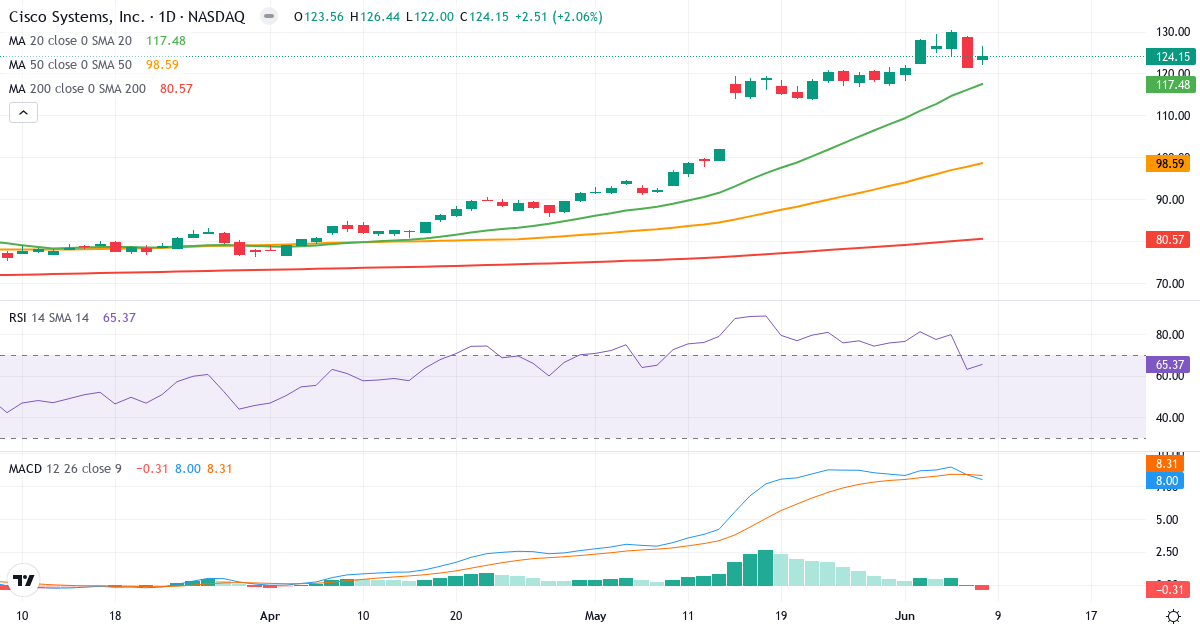
Task: Click the TradingView logo icon
Action: [24, 579]
